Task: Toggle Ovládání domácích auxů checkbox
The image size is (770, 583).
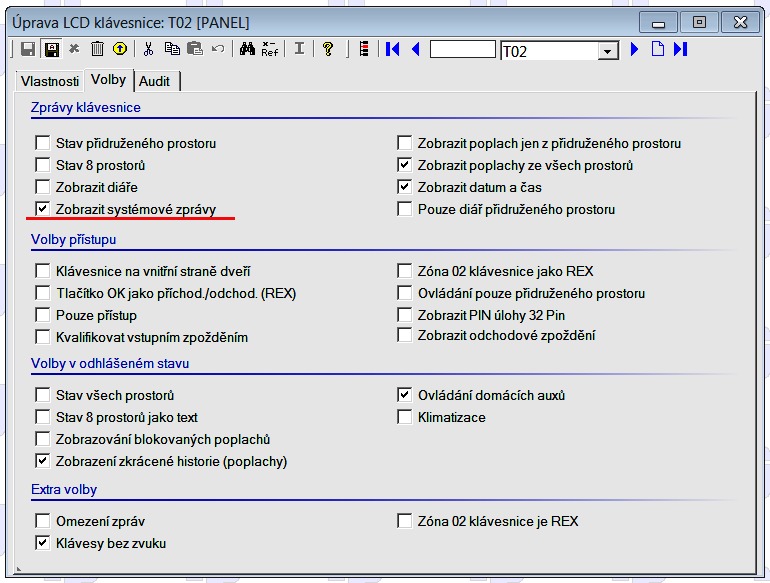Action: [404, 395]
